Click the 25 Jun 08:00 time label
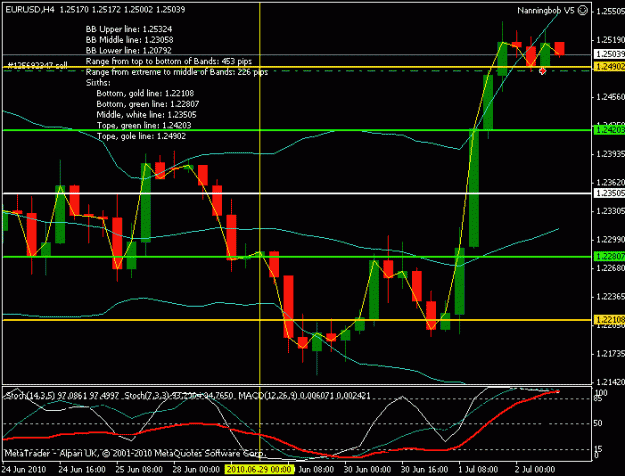Screen dimensions: 625x476 (x=139, y=469)
